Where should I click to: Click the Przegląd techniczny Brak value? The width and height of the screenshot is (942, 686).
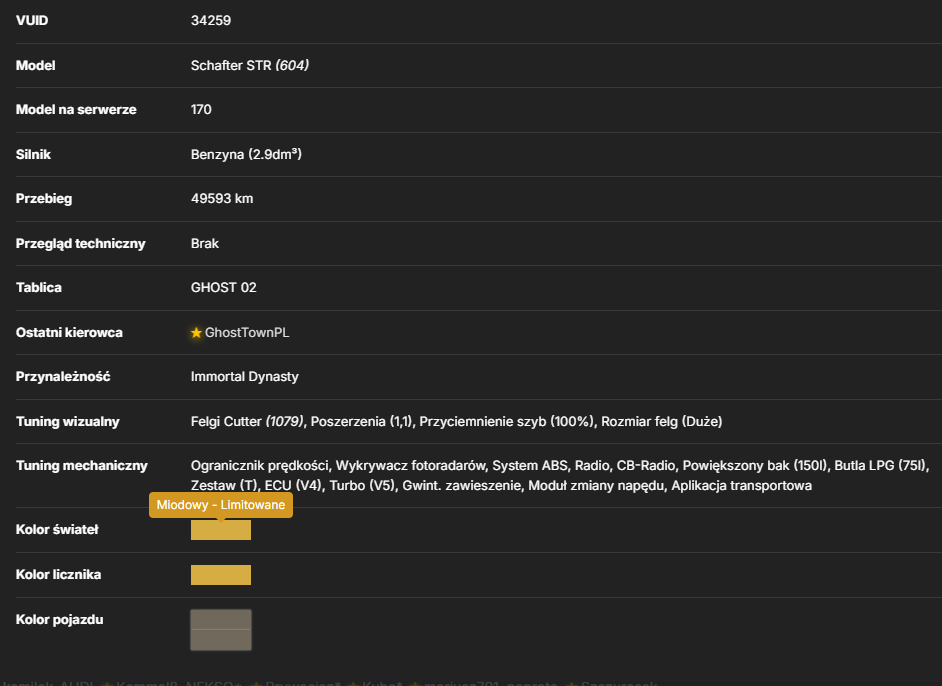[x=205, y=244]
